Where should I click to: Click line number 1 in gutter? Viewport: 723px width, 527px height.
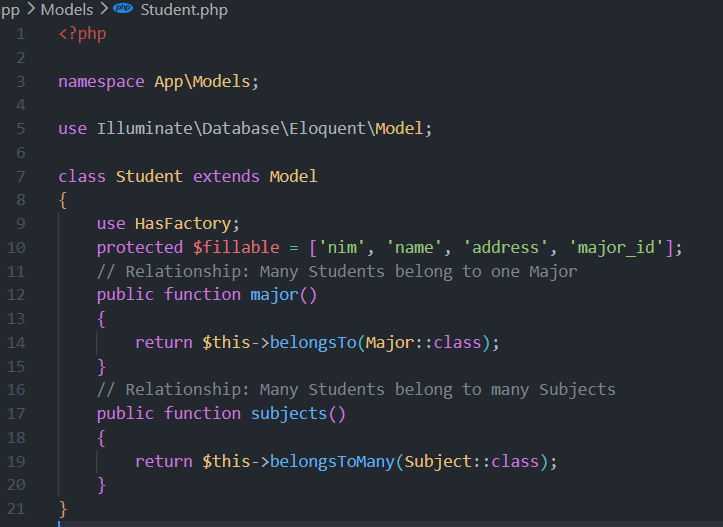point(21,34)
